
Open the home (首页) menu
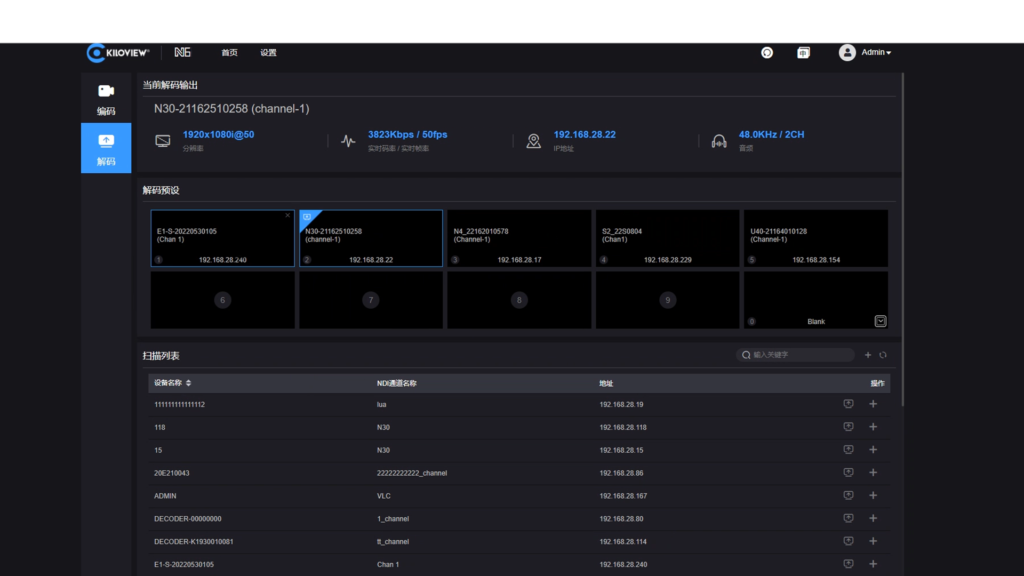[229, 53]
